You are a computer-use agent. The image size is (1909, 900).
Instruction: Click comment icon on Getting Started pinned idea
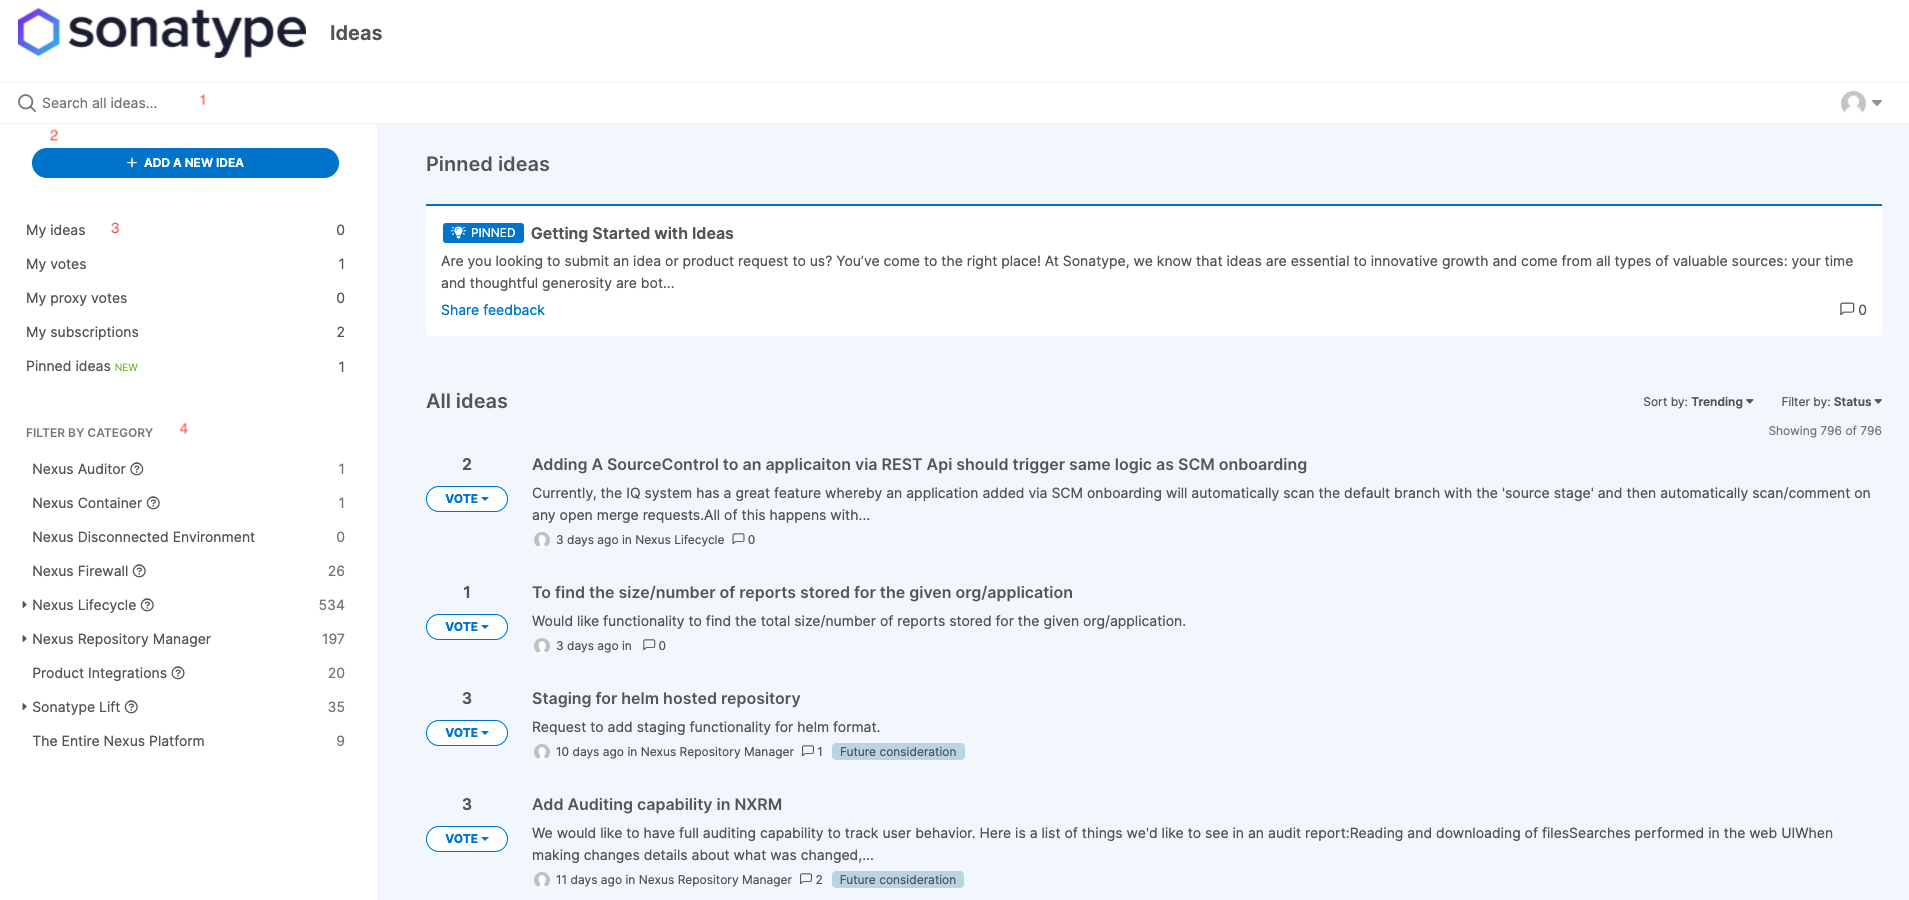pos(1847,309)
